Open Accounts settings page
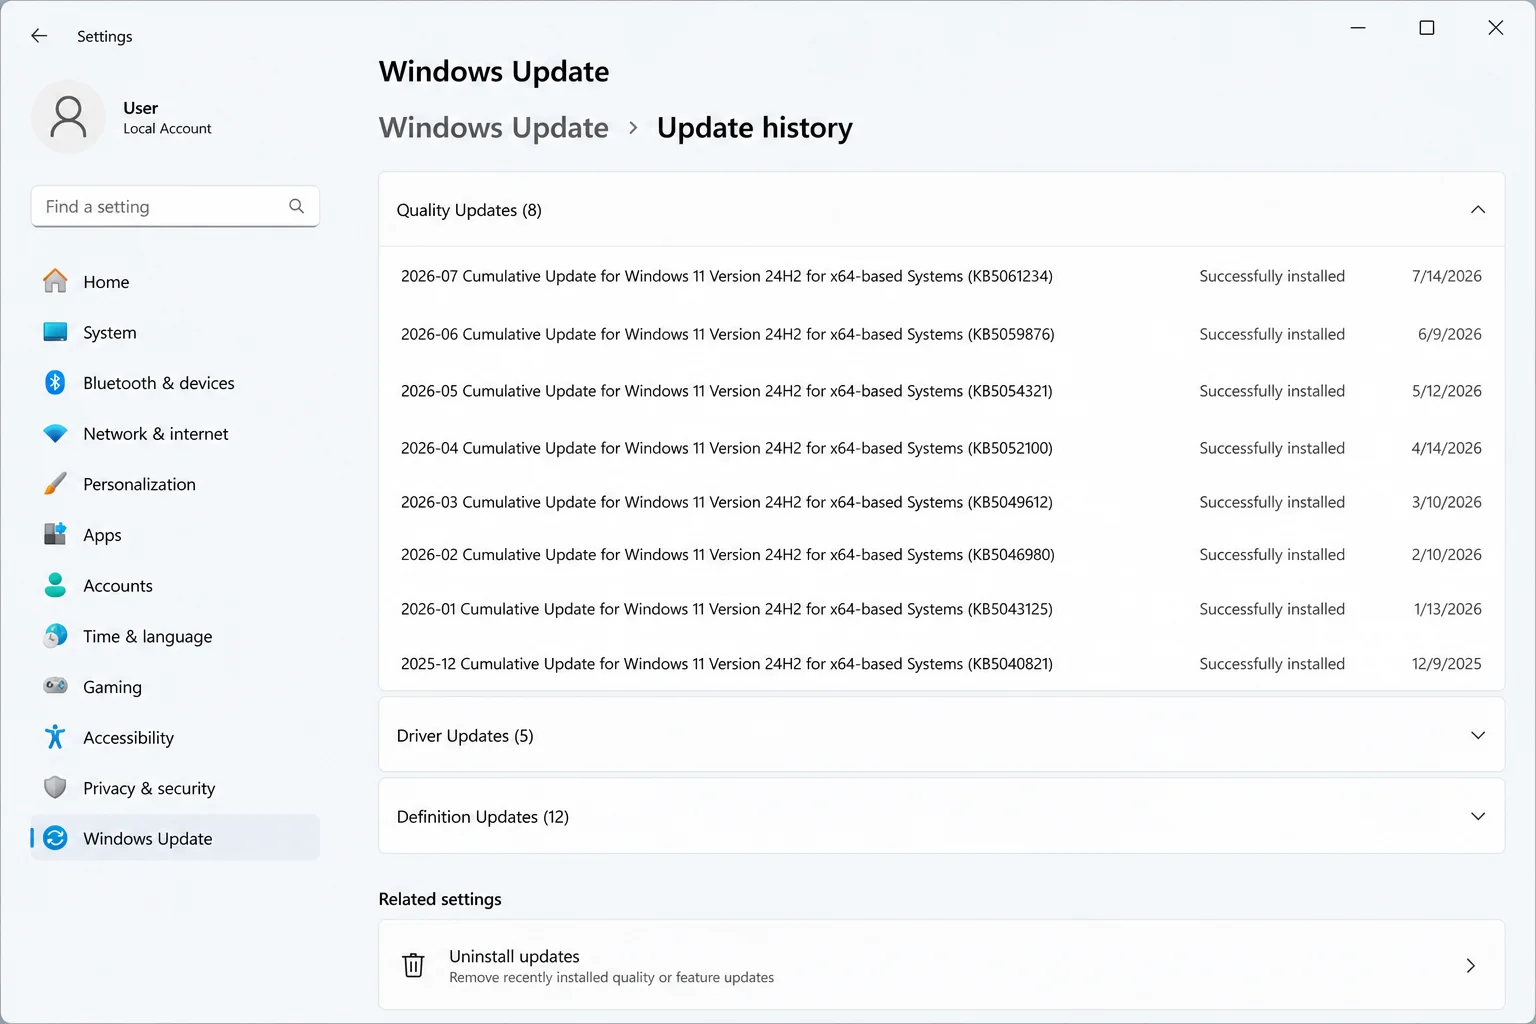 pyautogui.click(x=175, y=586)
